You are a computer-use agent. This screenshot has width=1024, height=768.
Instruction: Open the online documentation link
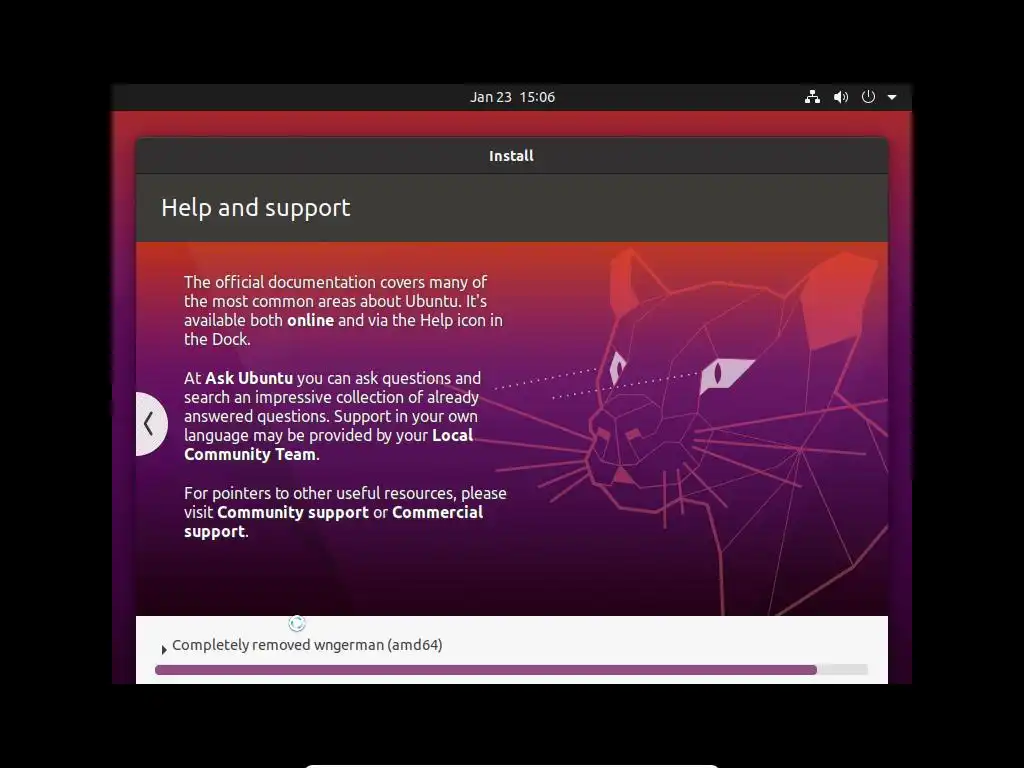pos(310,320)
